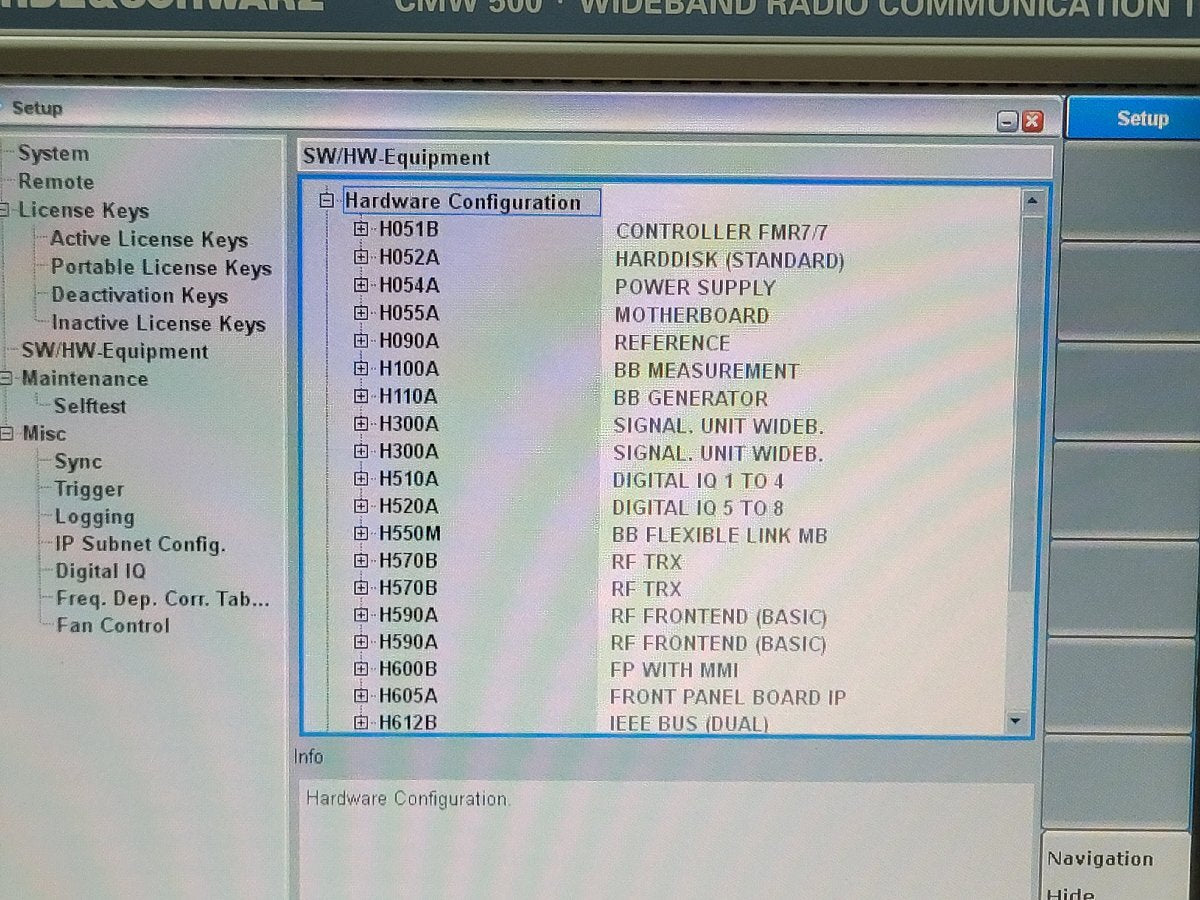
Task: Expand the H051B hardware node
Action: coord(360,229)
